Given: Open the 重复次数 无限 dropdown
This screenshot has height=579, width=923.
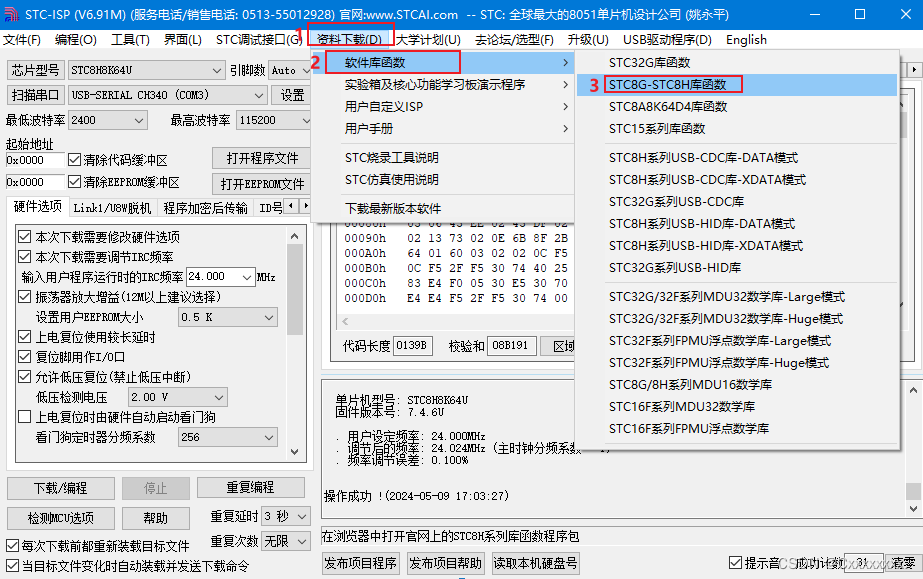Looking at the screenshot, I should point(285,540).
